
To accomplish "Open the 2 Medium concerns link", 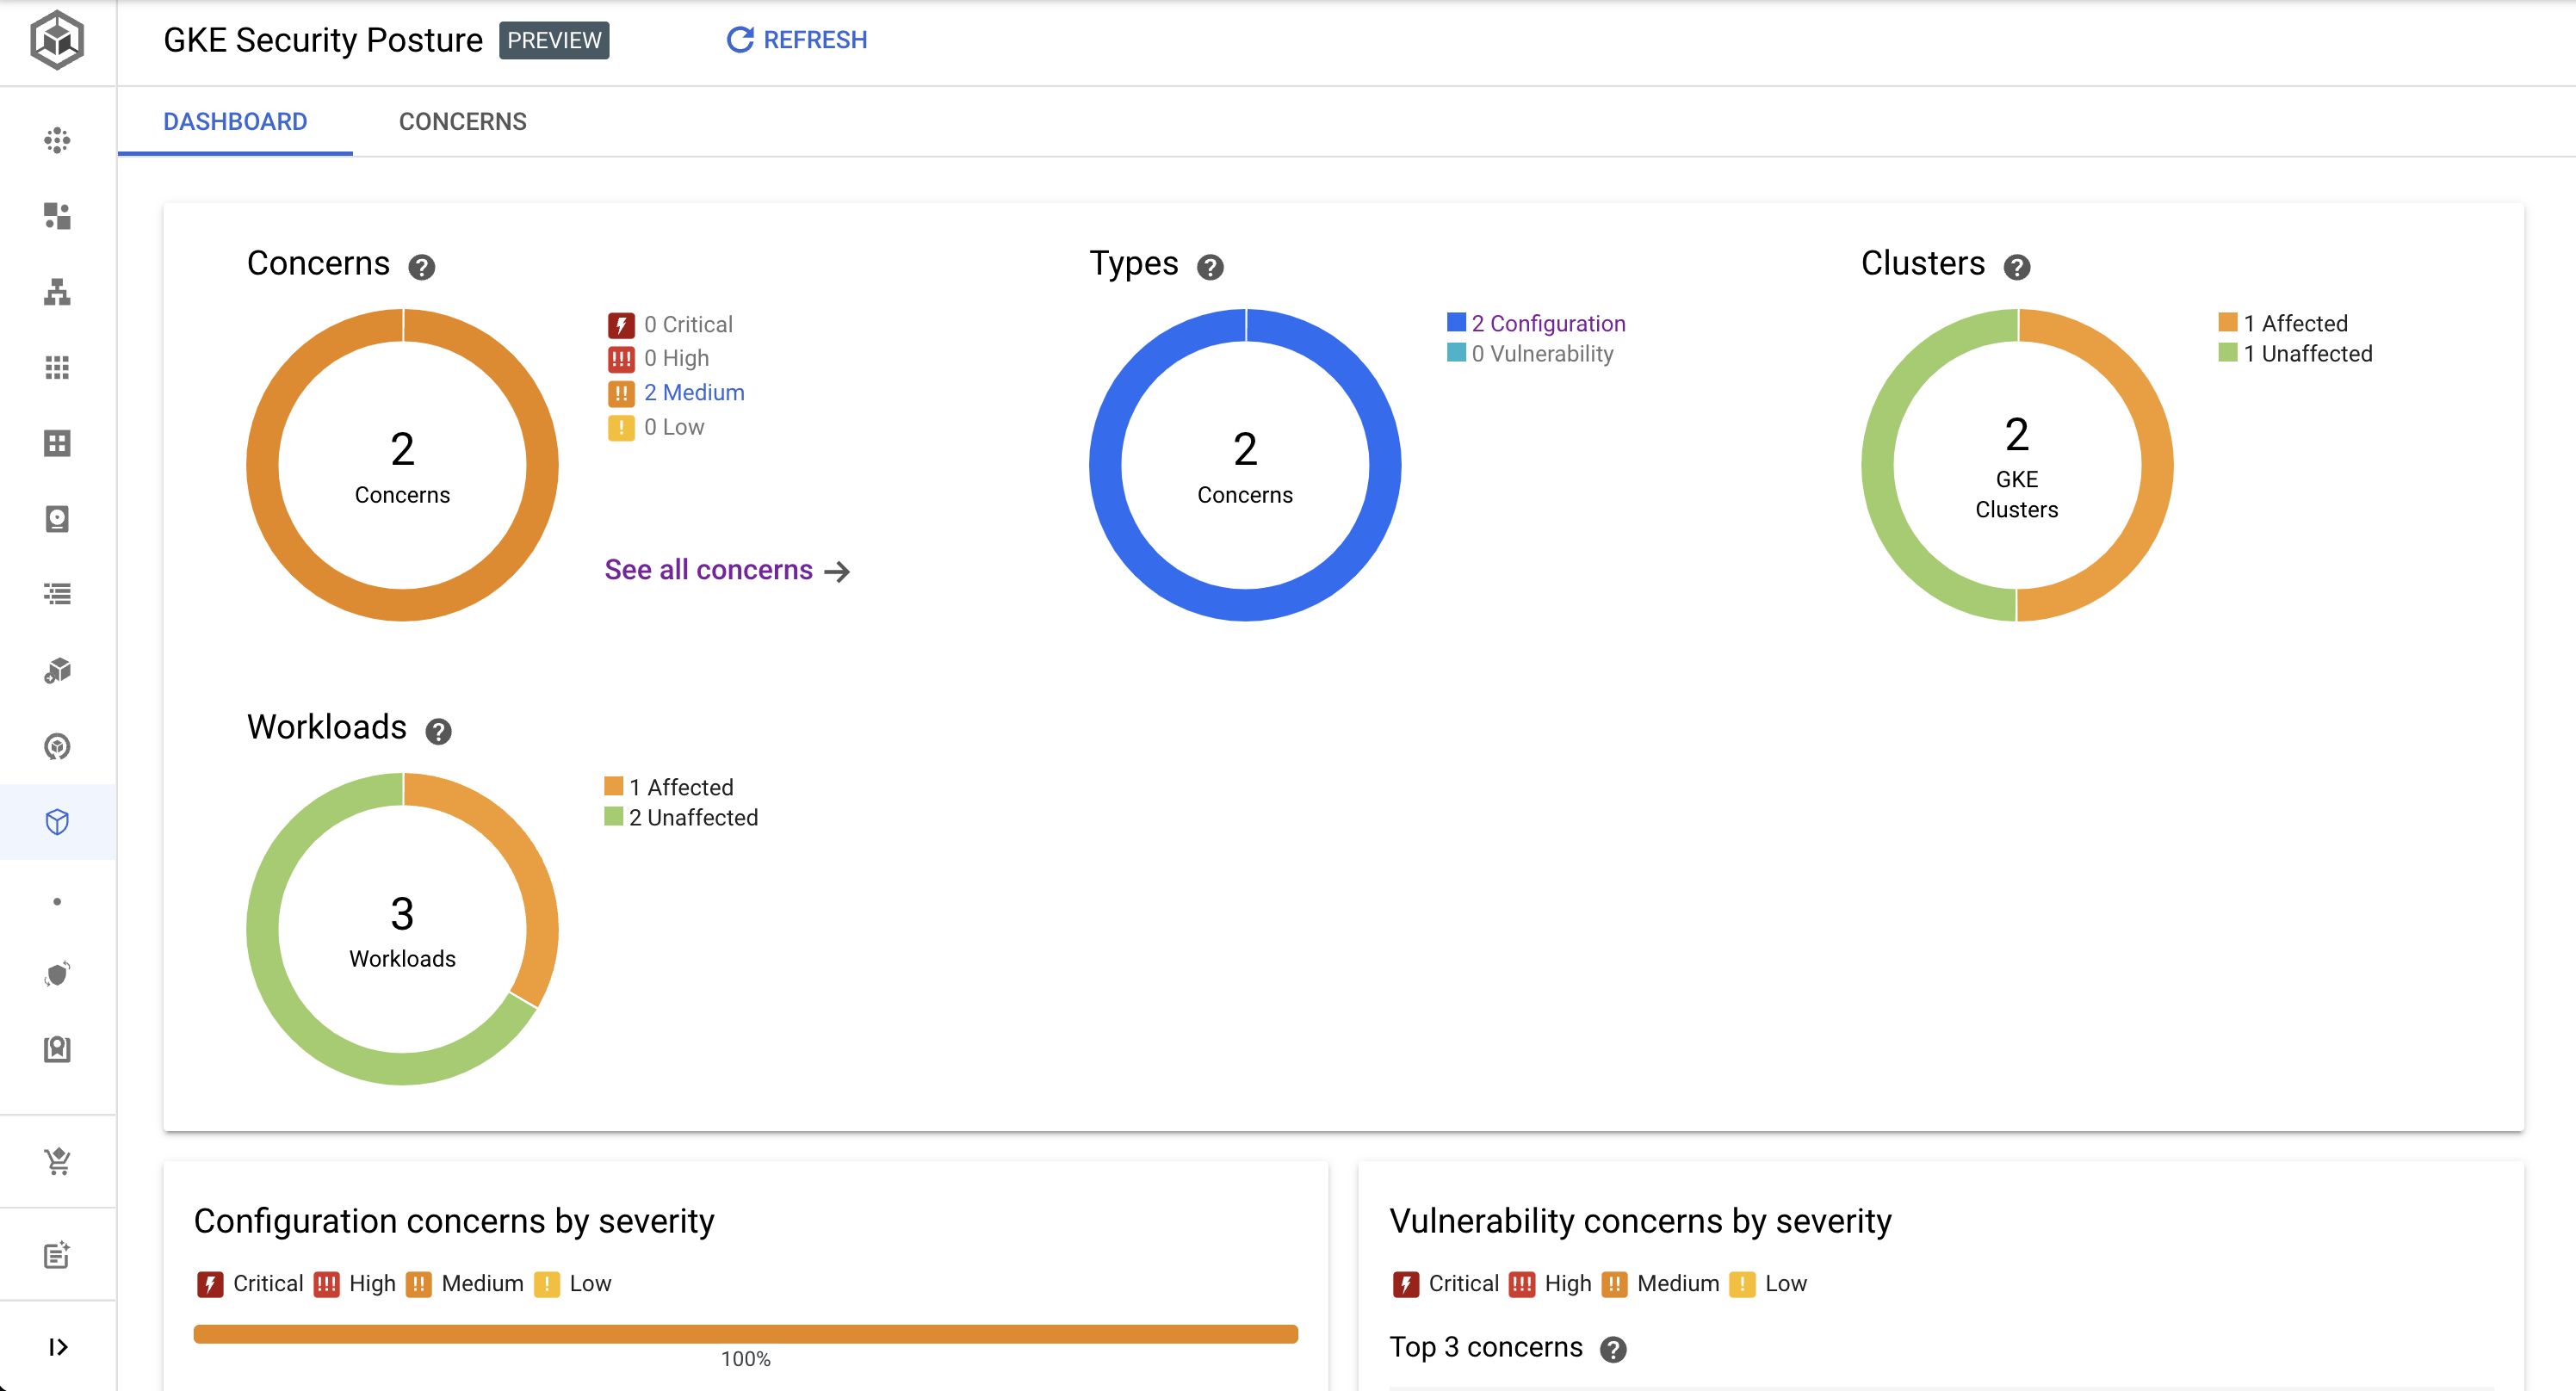I will click(x=693, y=392).
